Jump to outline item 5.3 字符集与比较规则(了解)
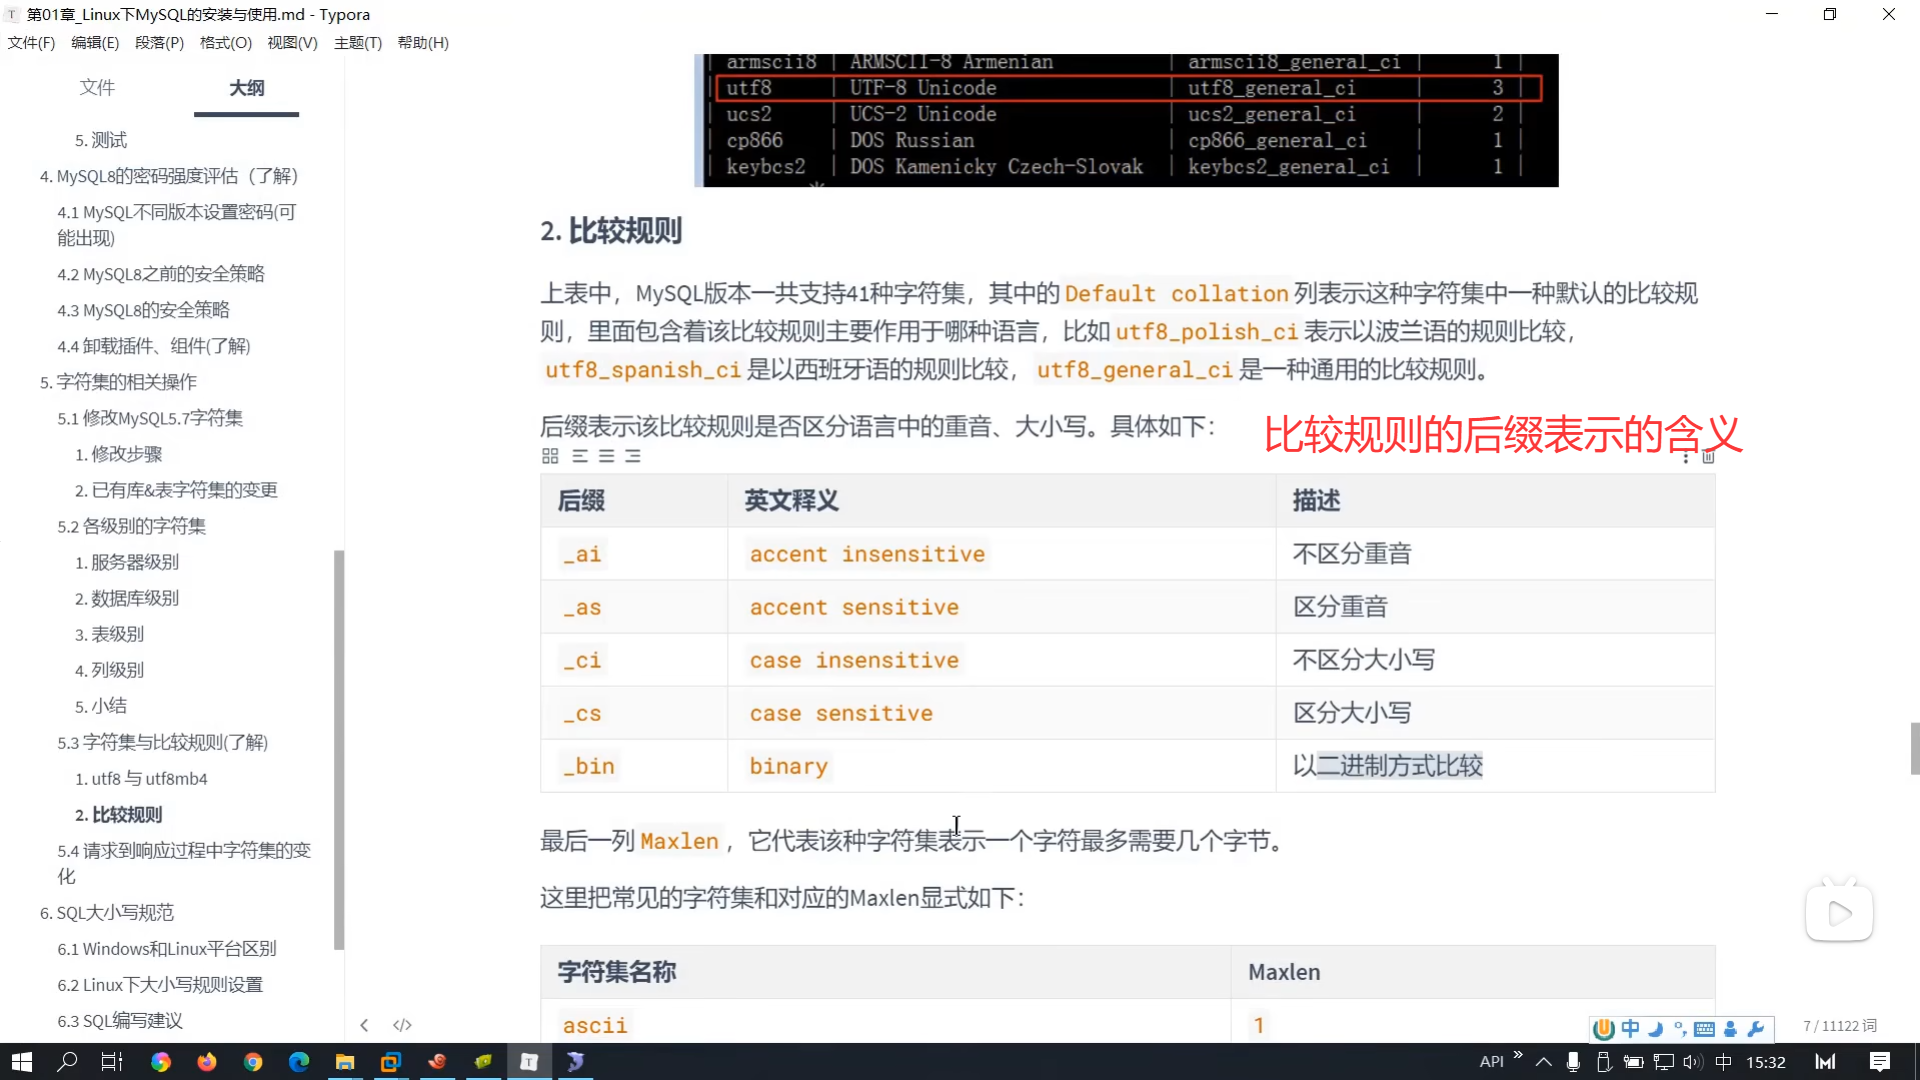This screenshot has width=1920, height=1080. 162,742
